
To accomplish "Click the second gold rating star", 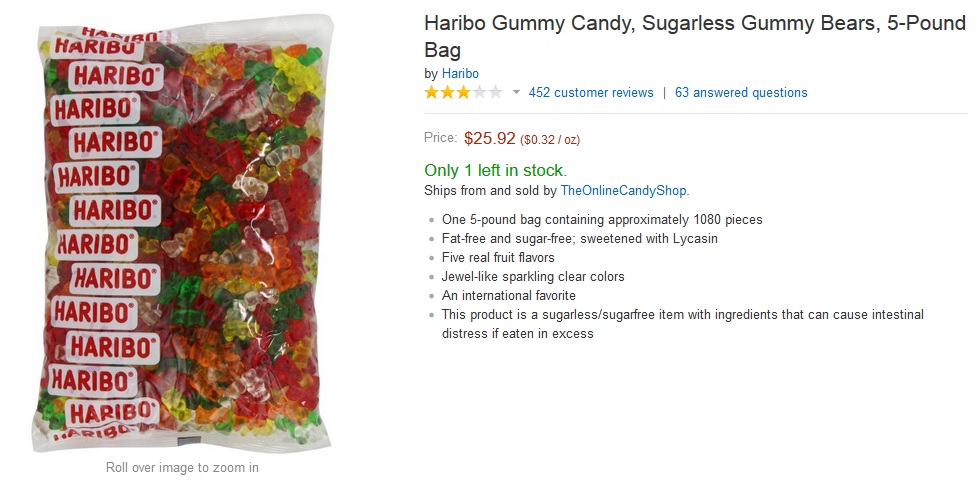I will [x=448, y=92].
